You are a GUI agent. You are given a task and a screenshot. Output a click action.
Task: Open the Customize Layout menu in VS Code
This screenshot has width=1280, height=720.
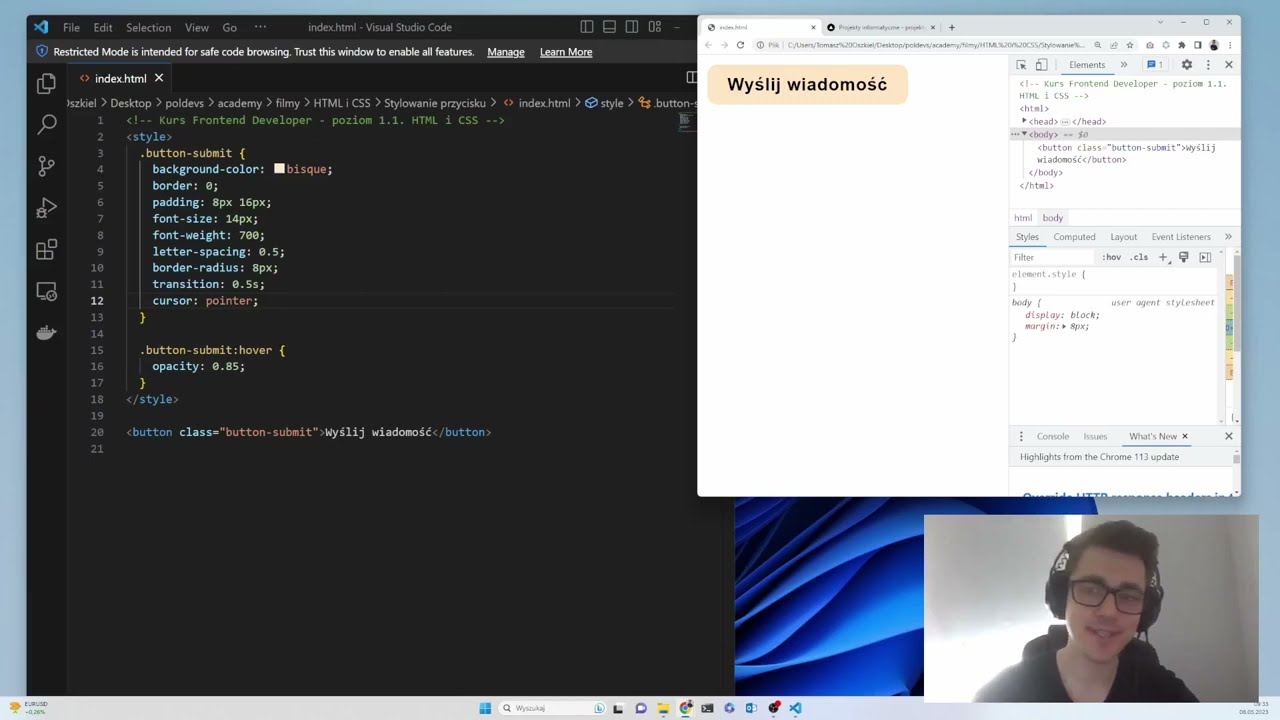coord(655,27)
